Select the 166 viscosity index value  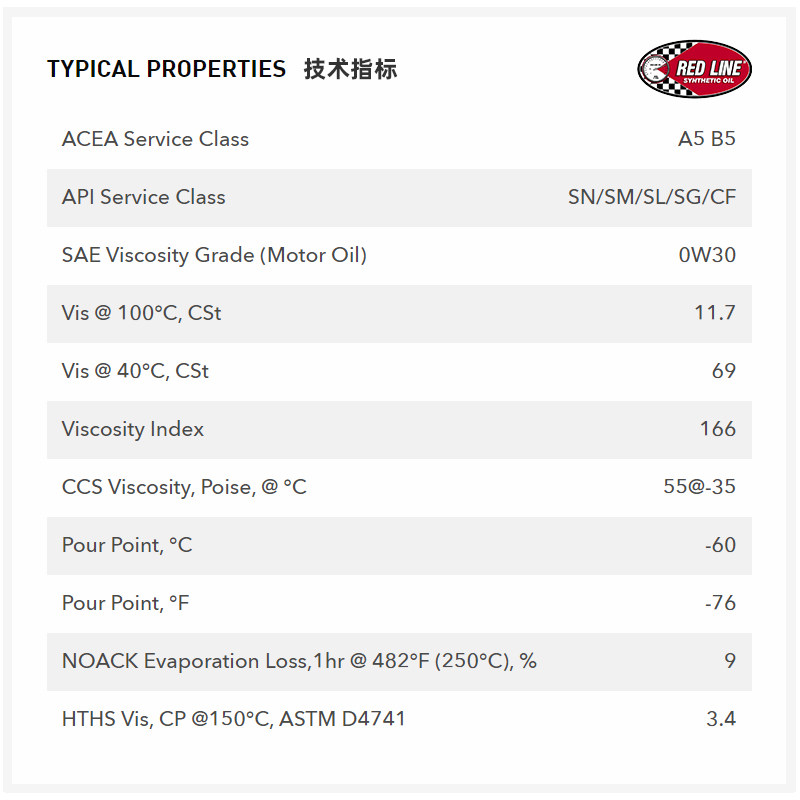click(x=717, y=429)
